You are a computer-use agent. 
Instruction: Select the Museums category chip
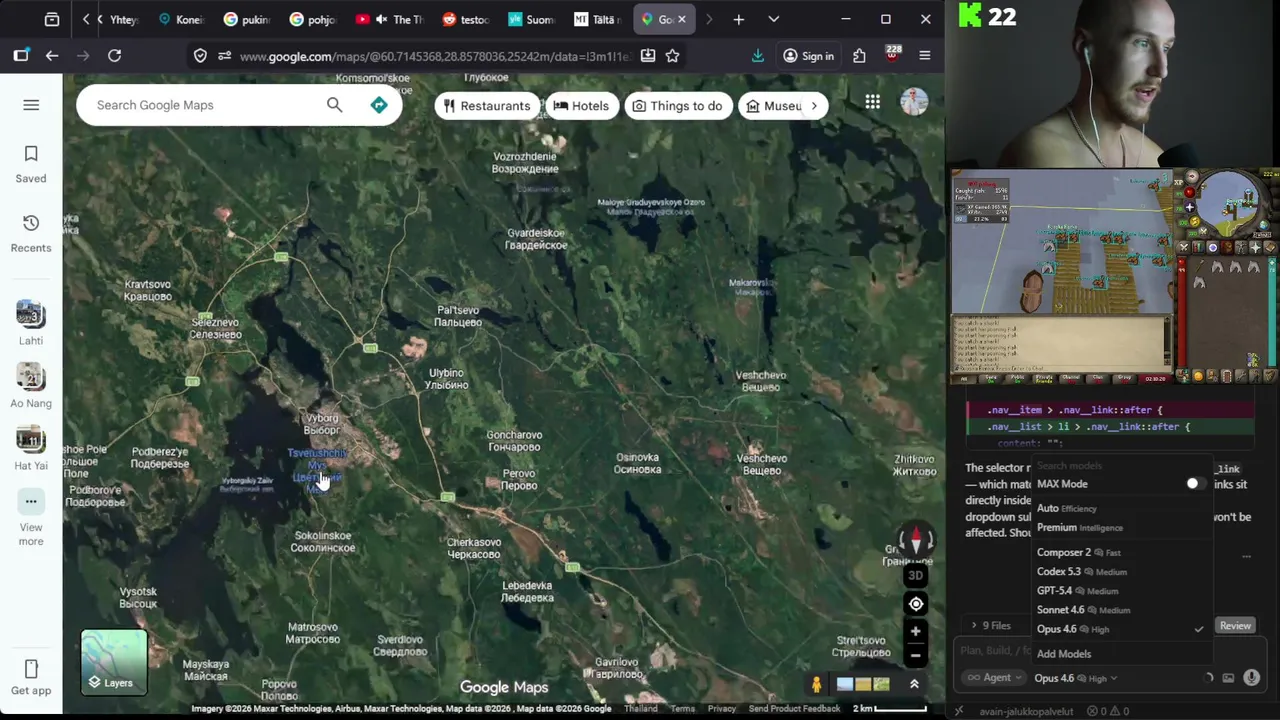coord(773,106)
